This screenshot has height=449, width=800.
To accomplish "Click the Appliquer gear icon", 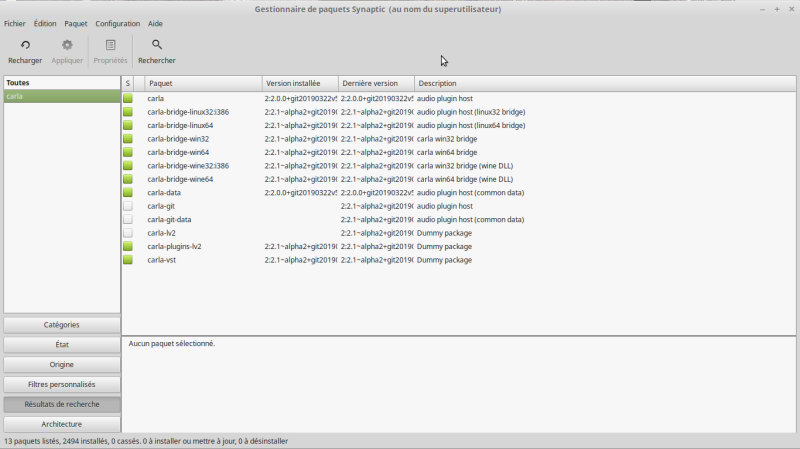I will tap(67, 45).
